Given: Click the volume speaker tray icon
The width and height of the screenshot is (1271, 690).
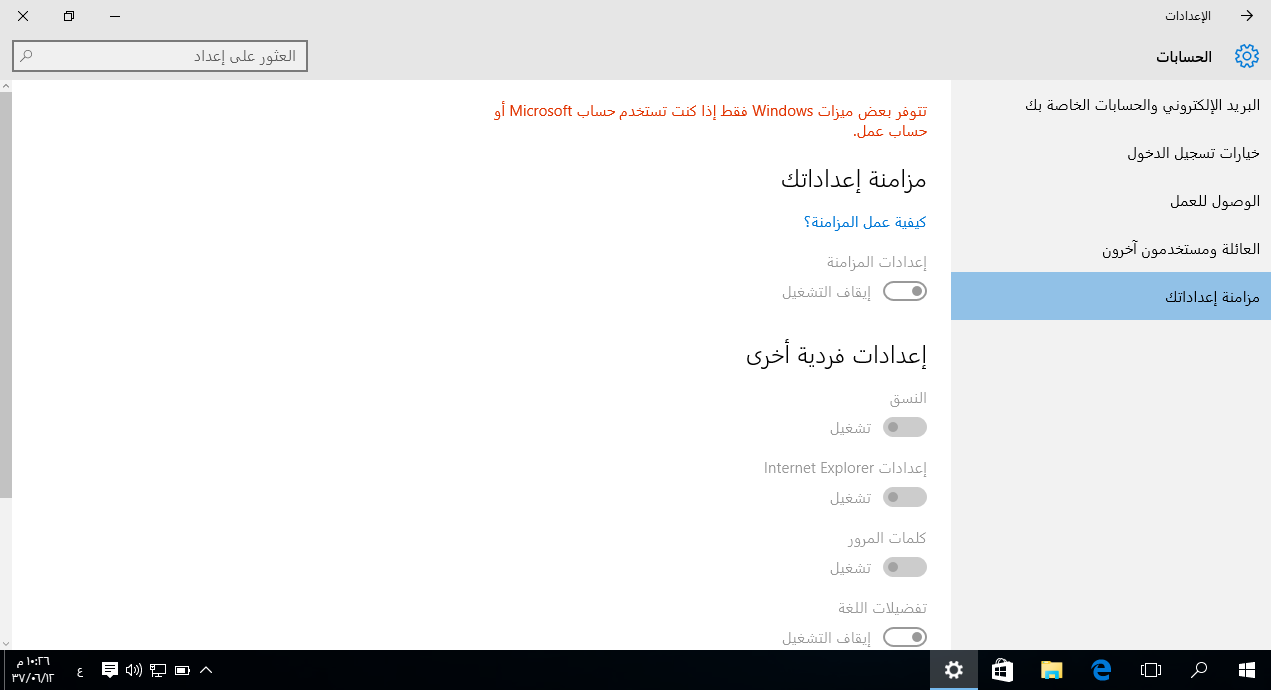Looking at the screenshot, I should pos(134,670).
